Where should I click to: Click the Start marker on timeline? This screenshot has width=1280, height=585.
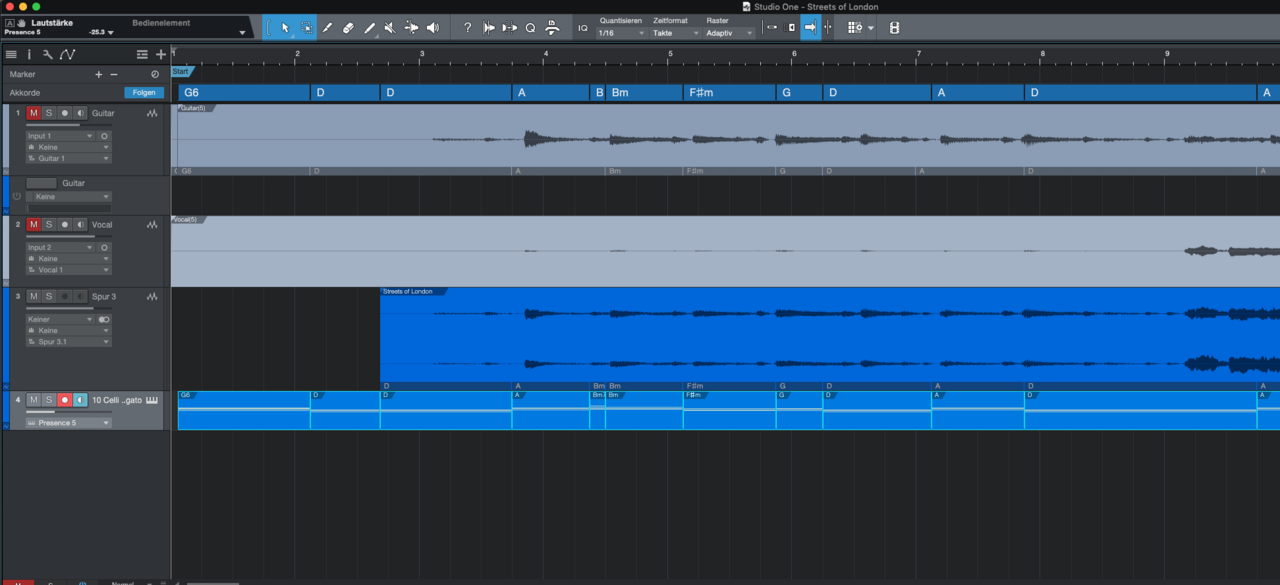coord(181,71)
